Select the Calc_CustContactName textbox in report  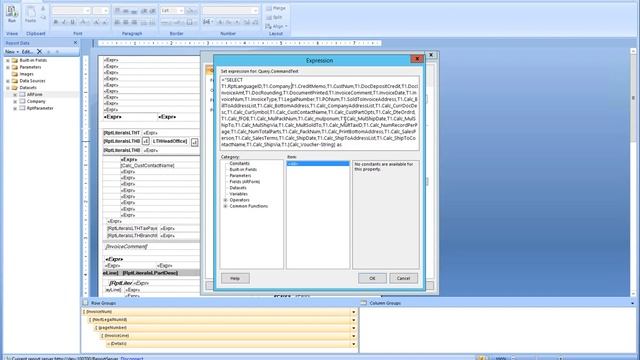(147, 165)
